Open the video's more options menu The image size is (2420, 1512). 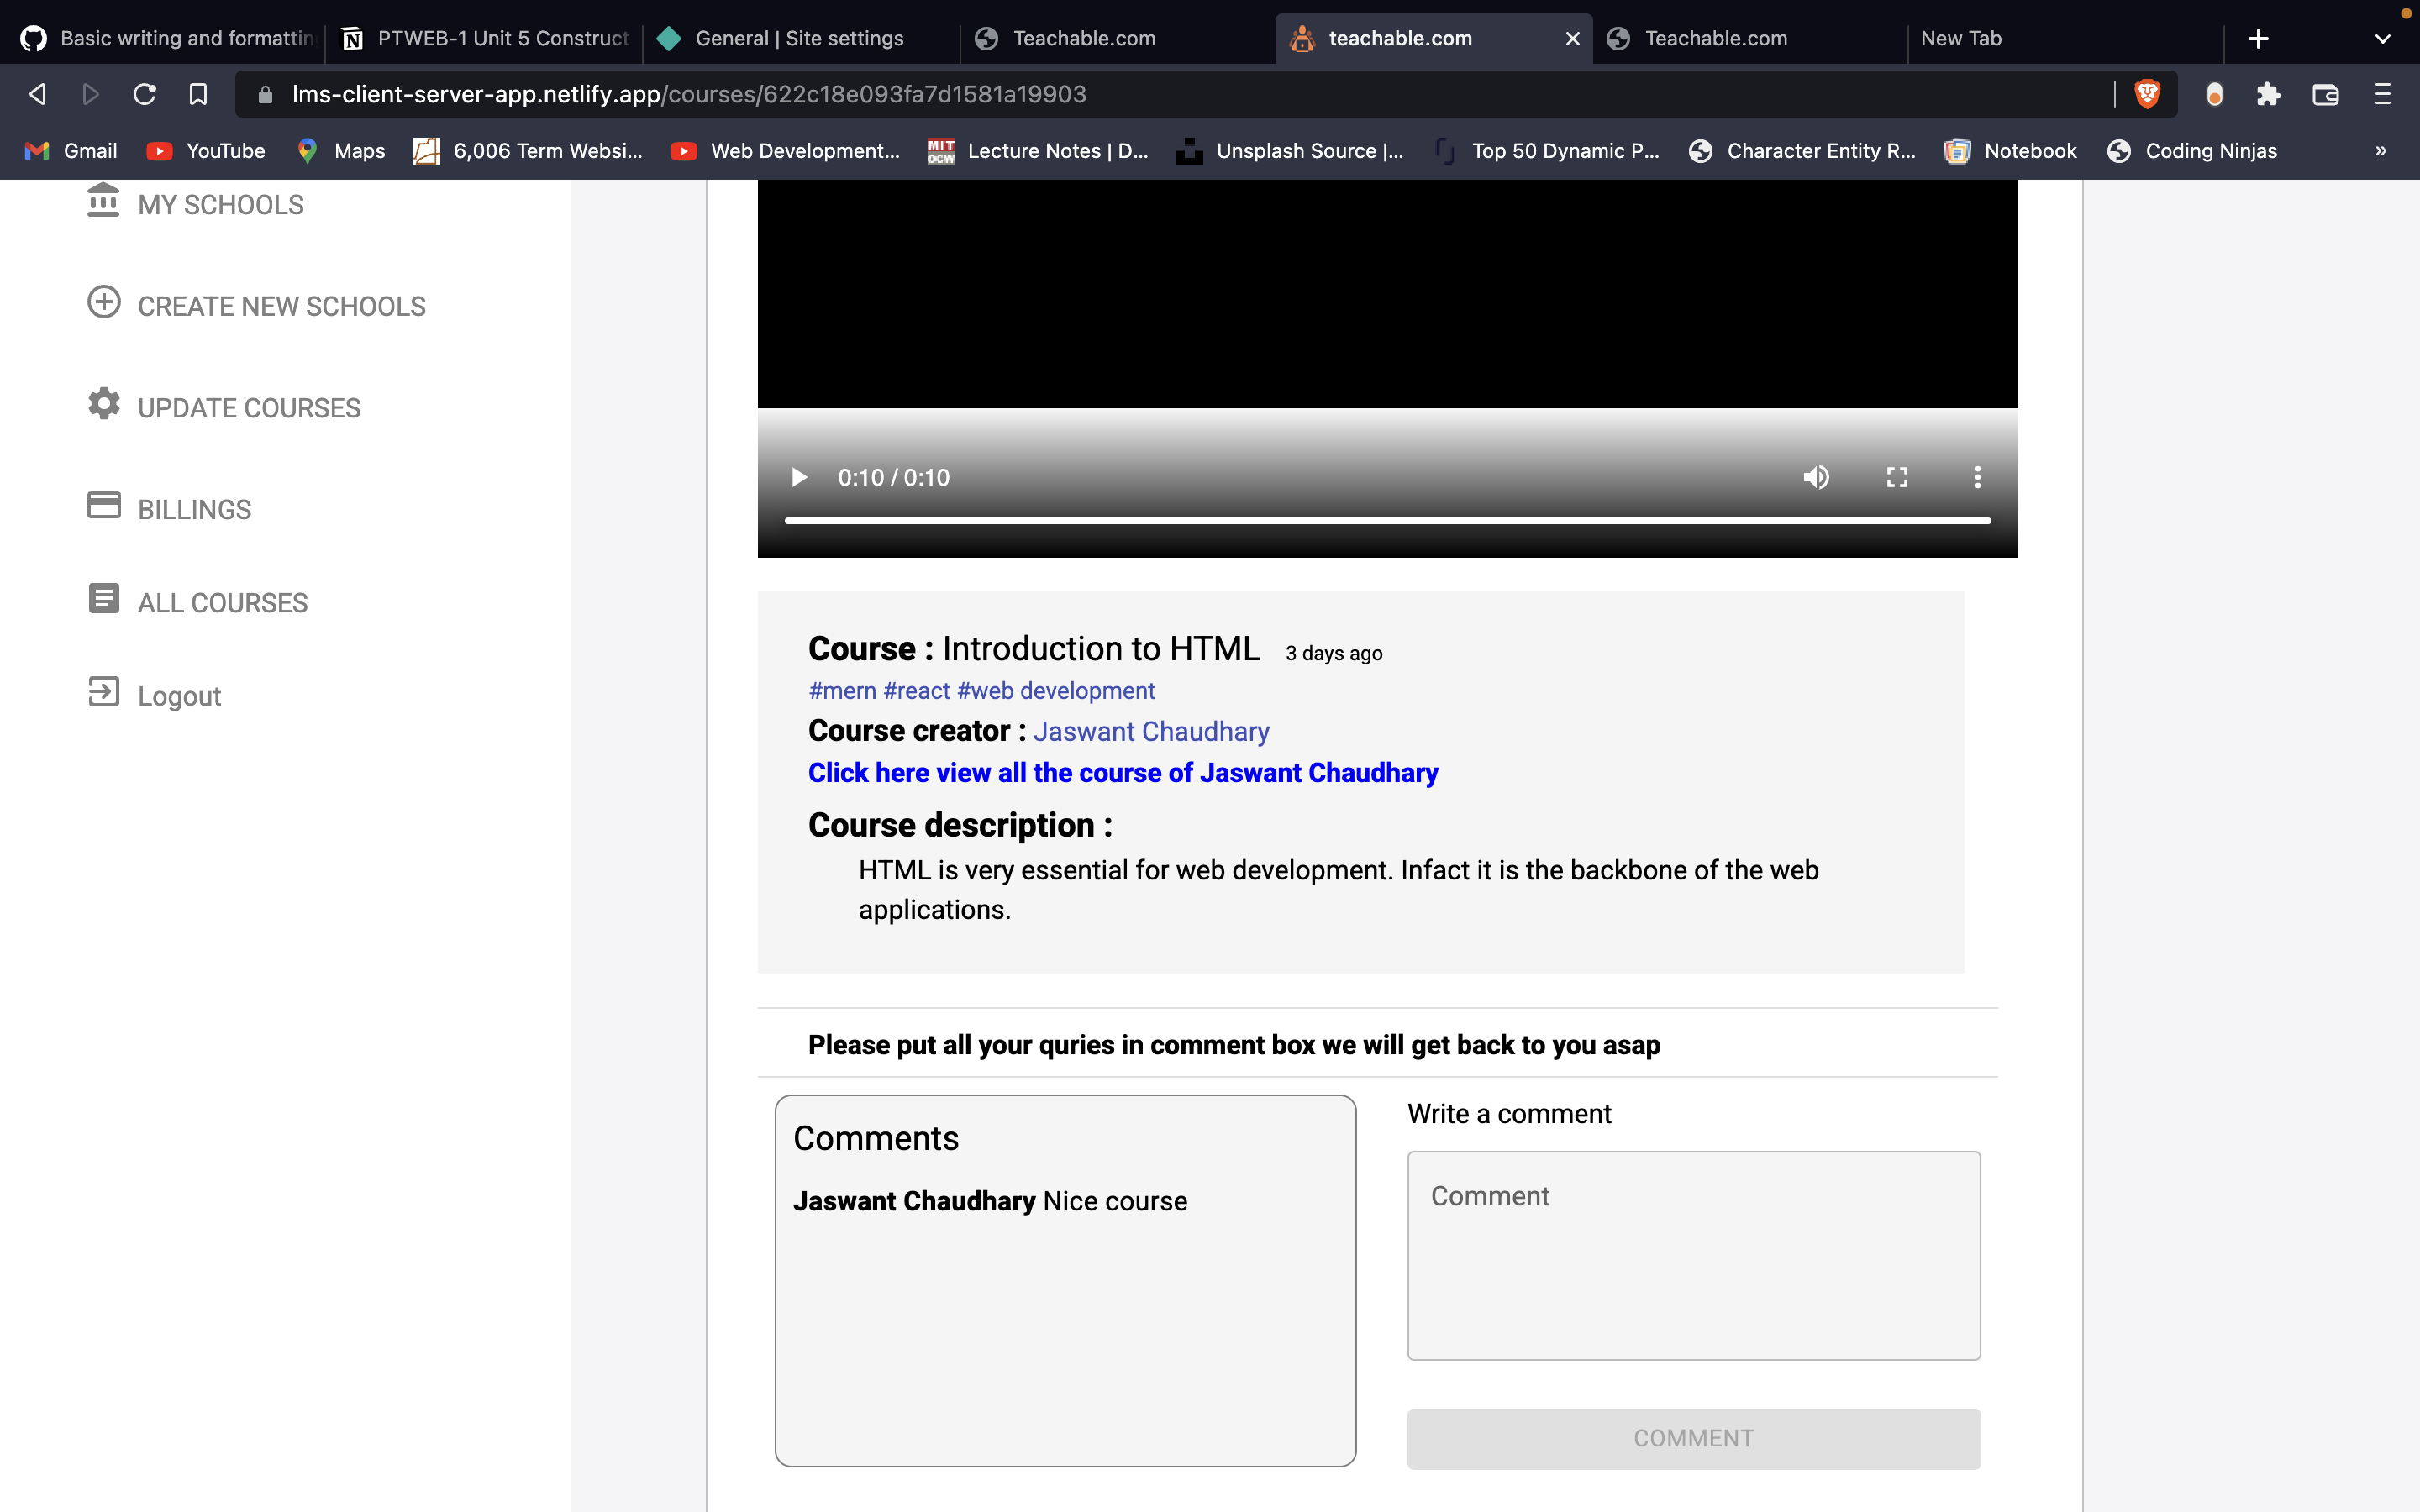1977,477
